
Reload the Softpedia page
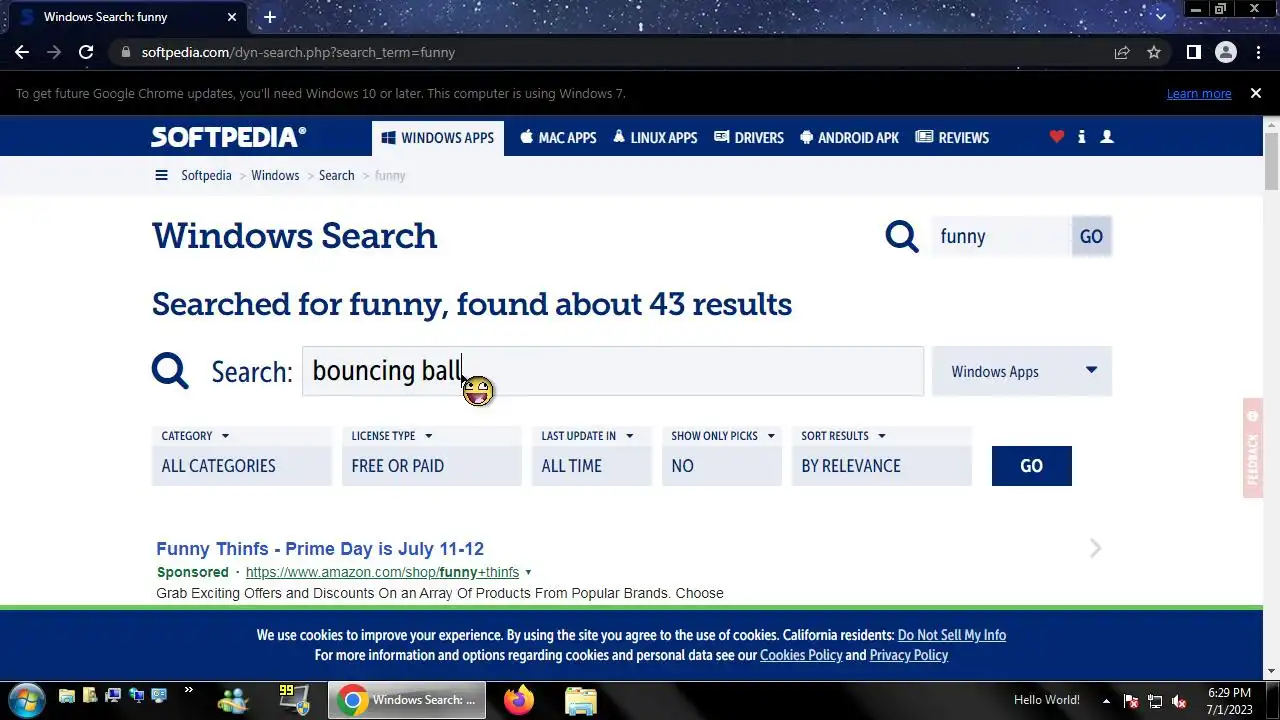[x=86, y=52]
